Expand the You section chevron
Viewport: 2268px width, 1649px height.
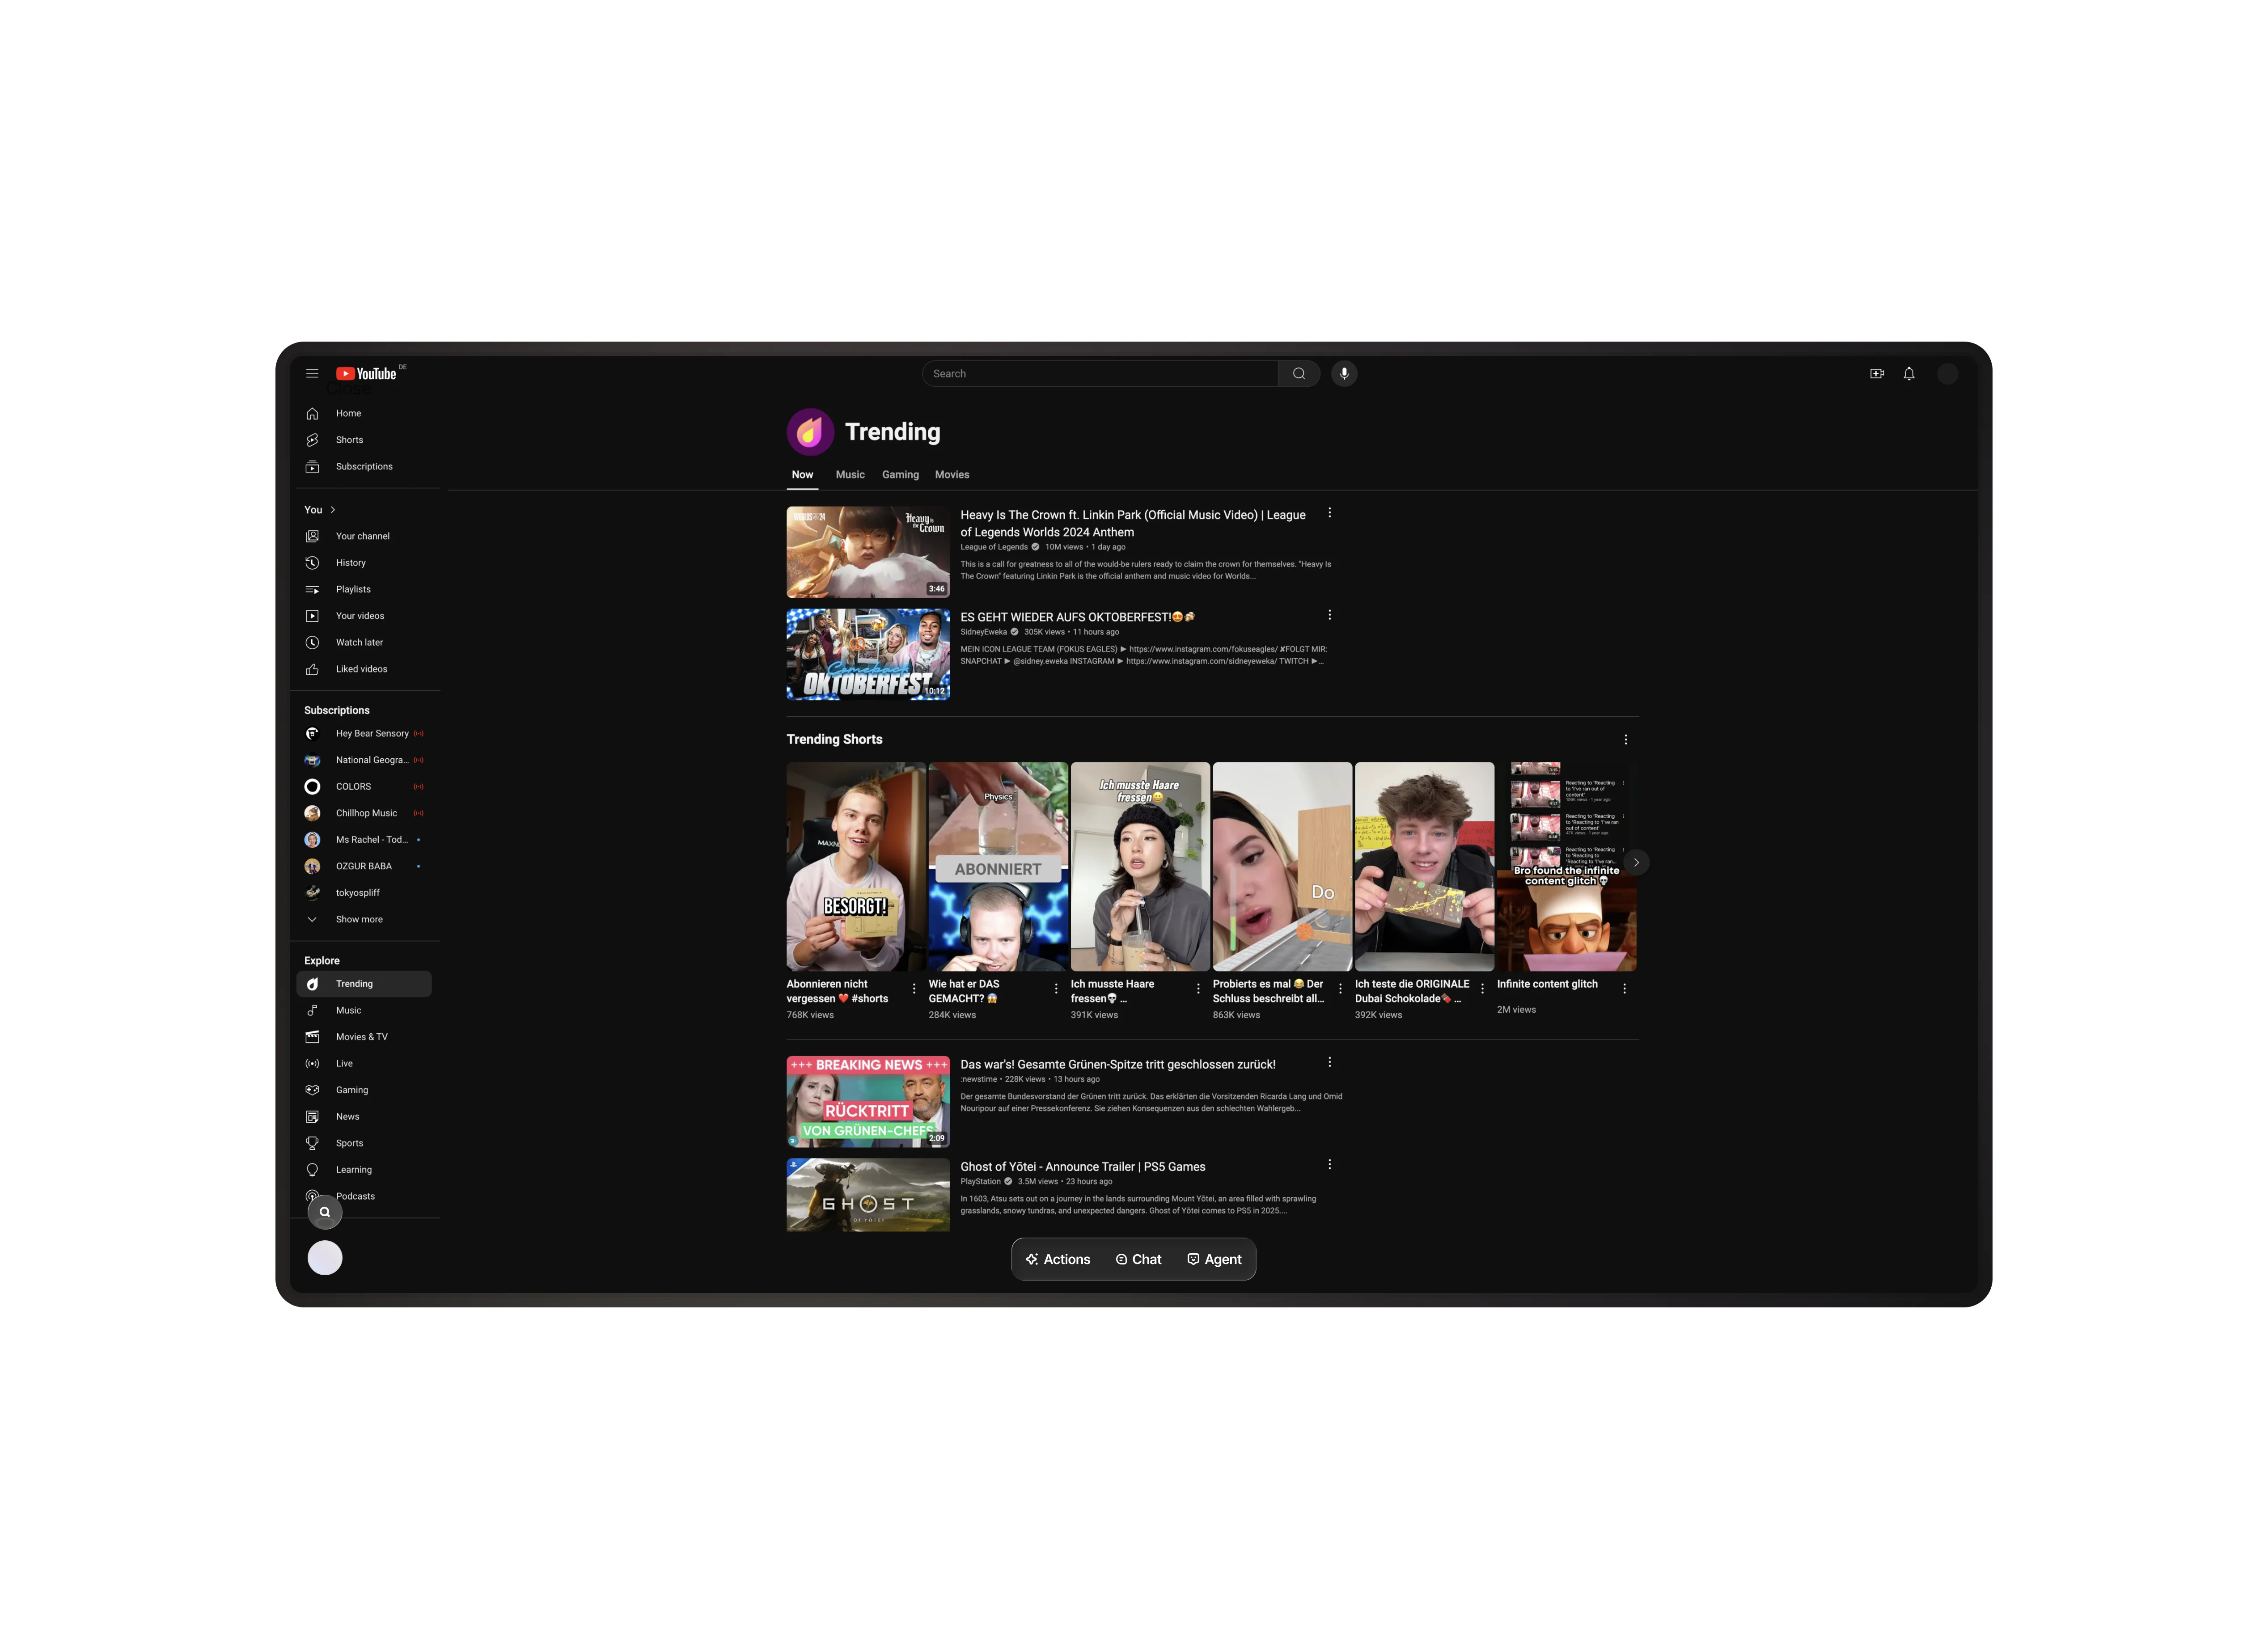(333, 510)
